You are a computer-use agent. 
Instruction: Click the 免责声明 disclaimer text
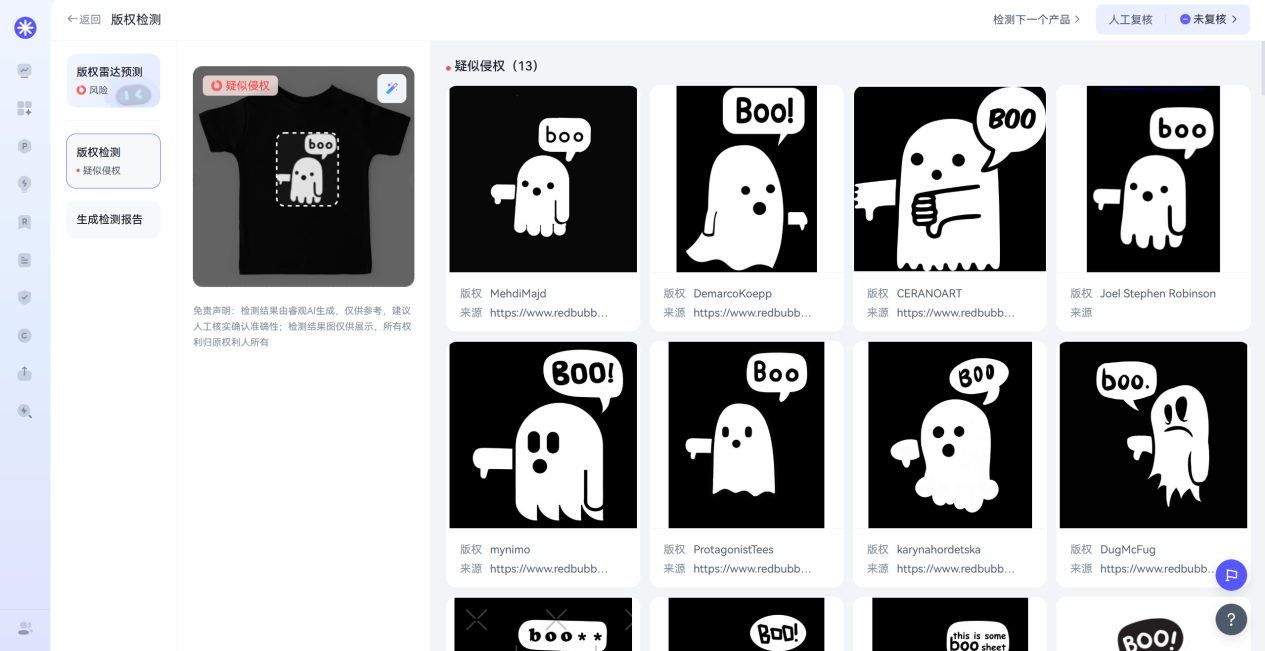[302, 326]
